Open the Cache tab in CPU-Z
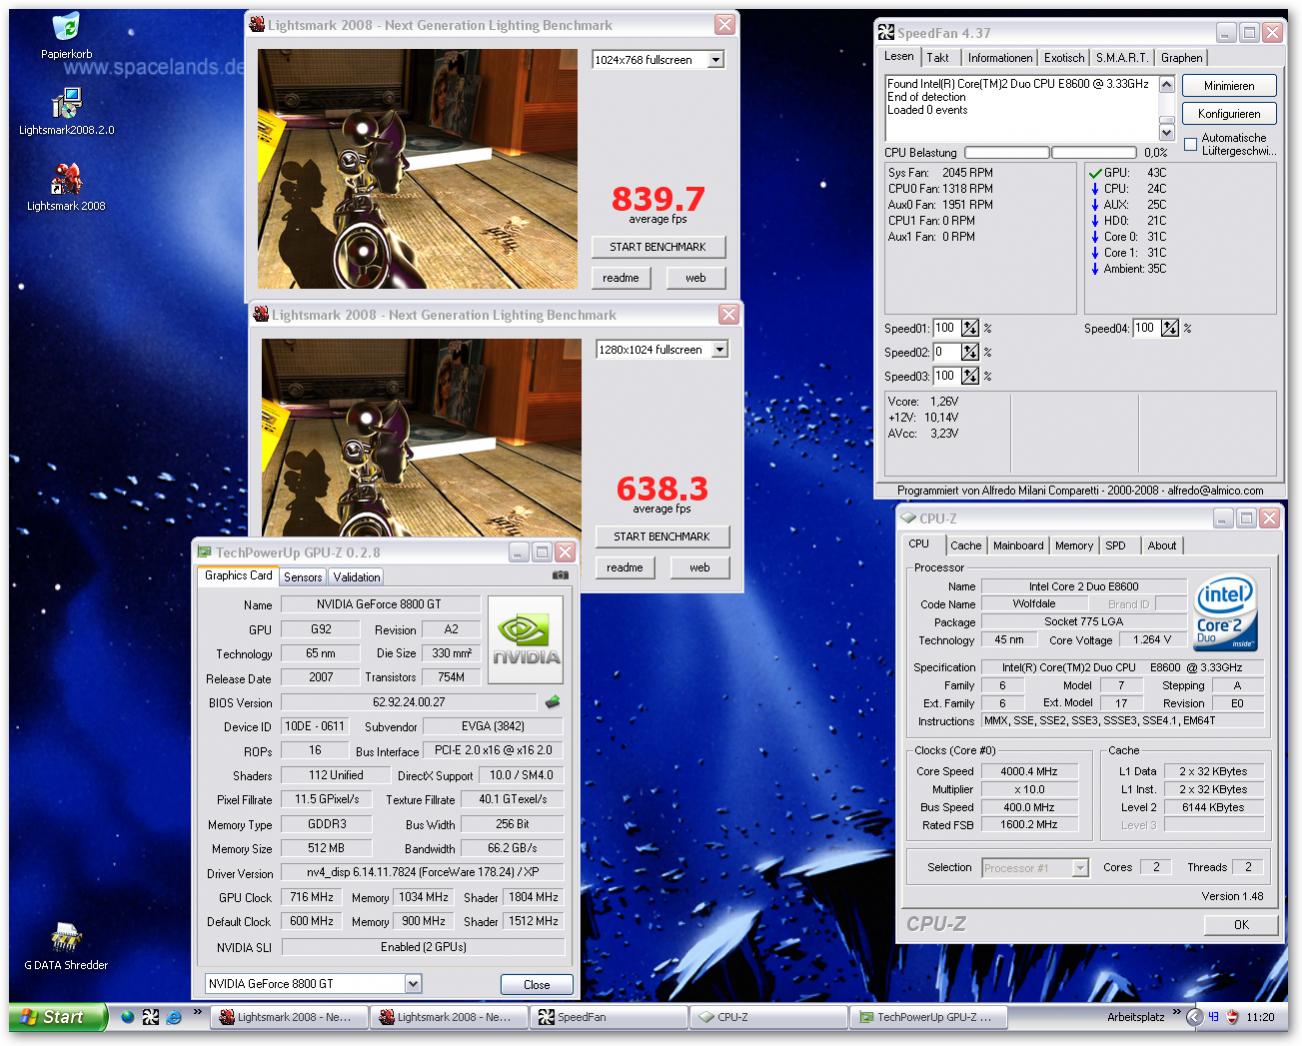1302x1046 pixels. 965,546
